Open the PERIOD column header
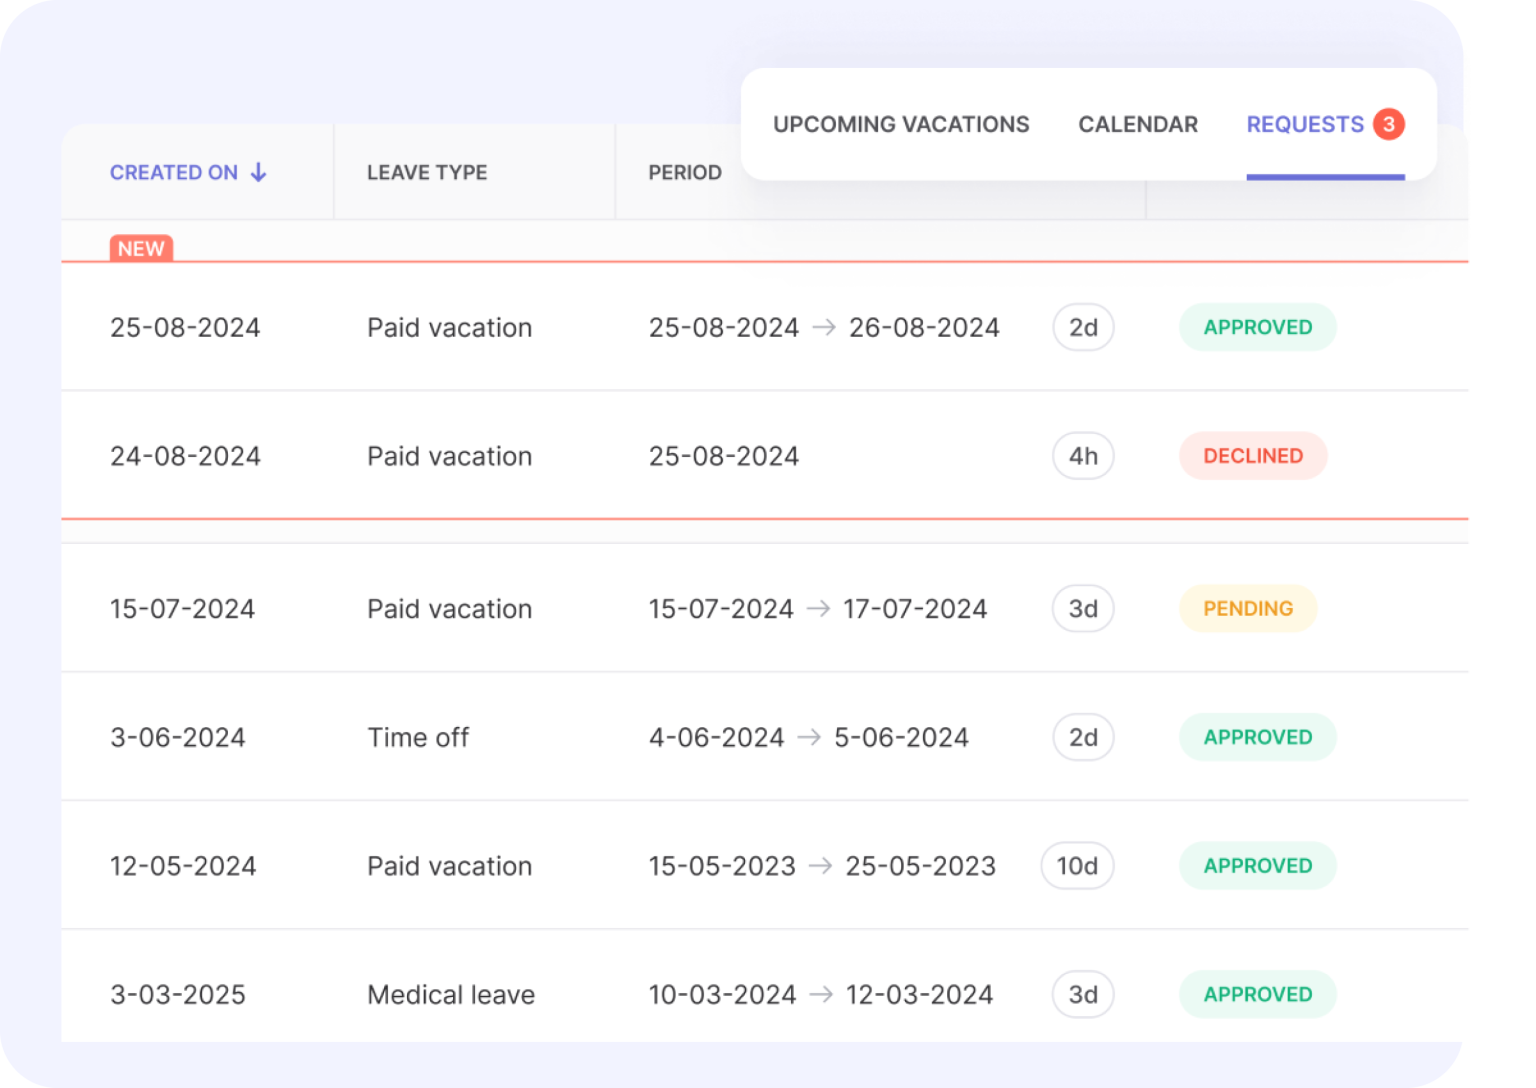This screenshot has height=1088, width=1536. (x=684, y=172)
